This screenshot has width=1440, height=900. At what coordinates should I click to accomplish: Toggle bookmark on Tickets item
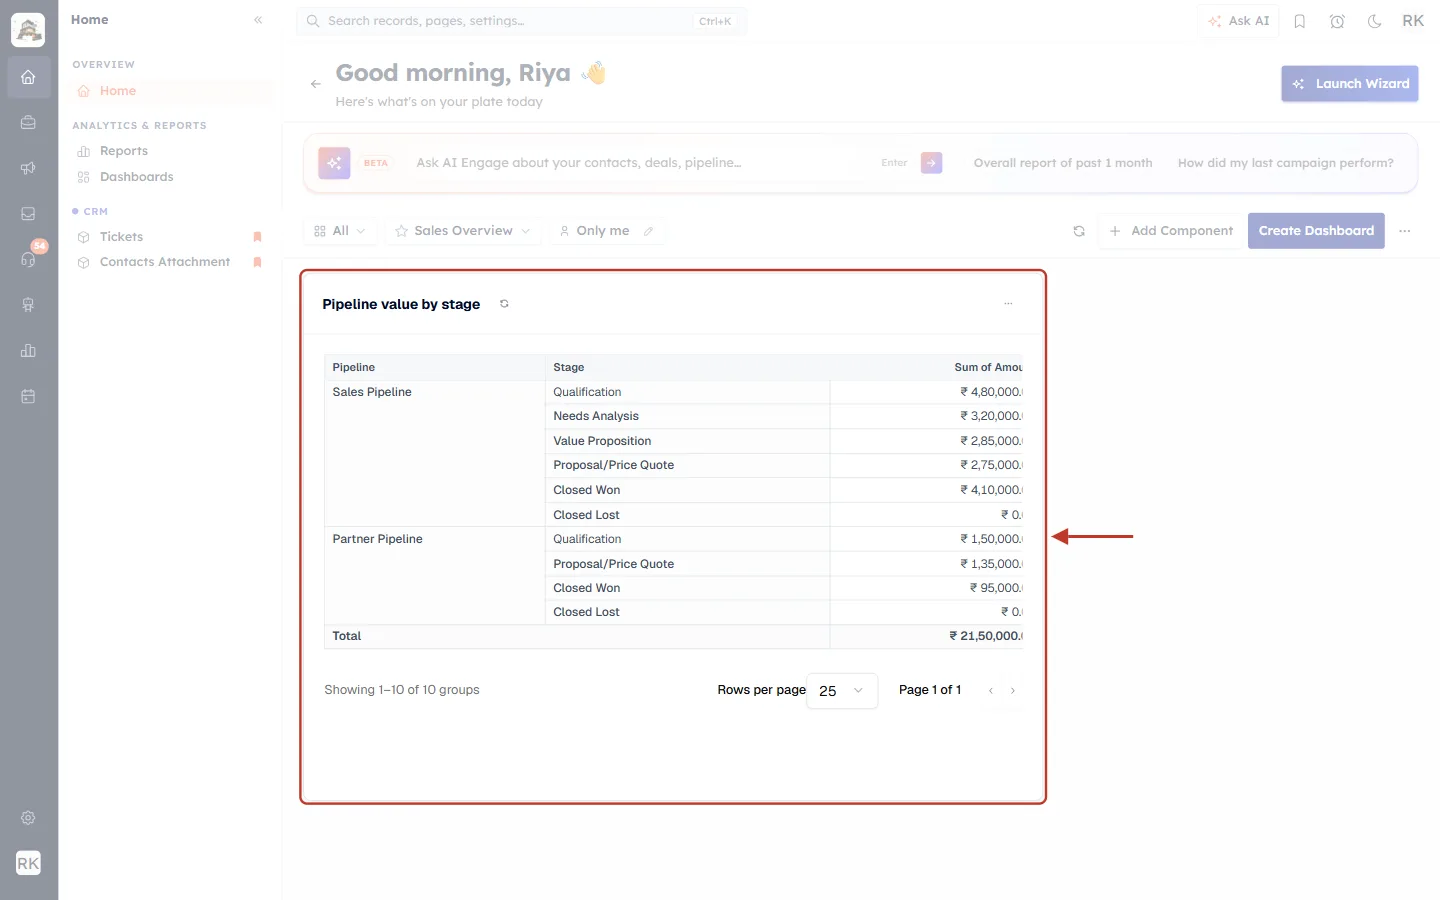pos(257,237)
